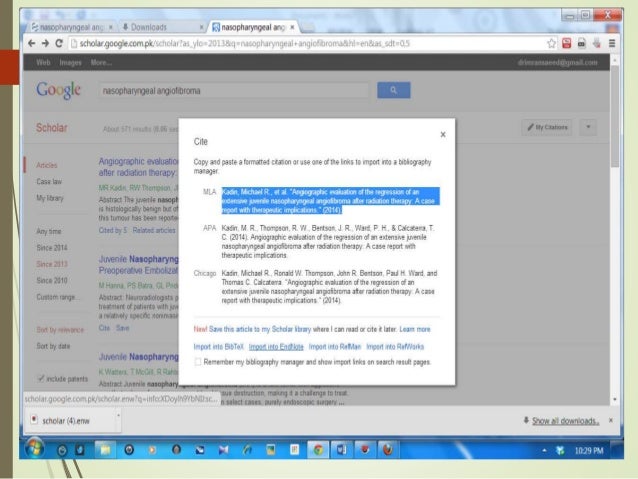Tick the Remember my bibliography manager checkbox
This screenshot has width=638, height=479.
pyautogui.click(x=198, y=362)
